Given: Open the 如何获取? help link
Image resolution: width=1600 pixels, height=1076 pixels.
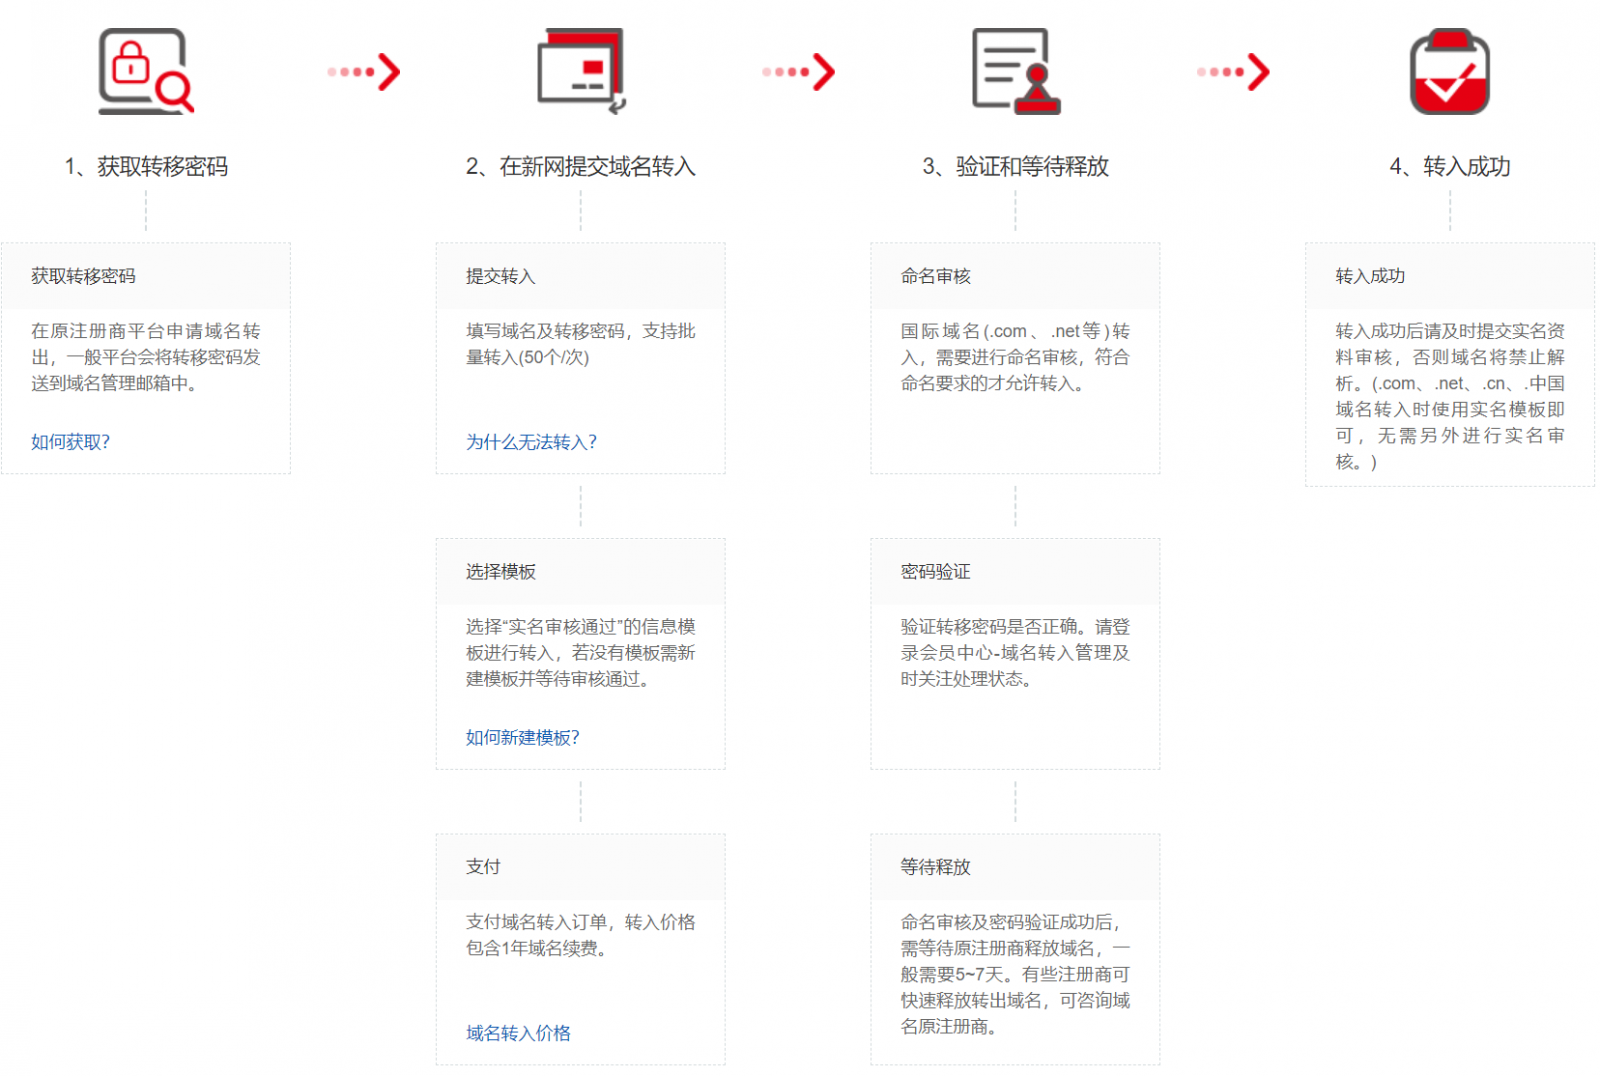Looking at the screenshot, I should [x=70, y=442].
